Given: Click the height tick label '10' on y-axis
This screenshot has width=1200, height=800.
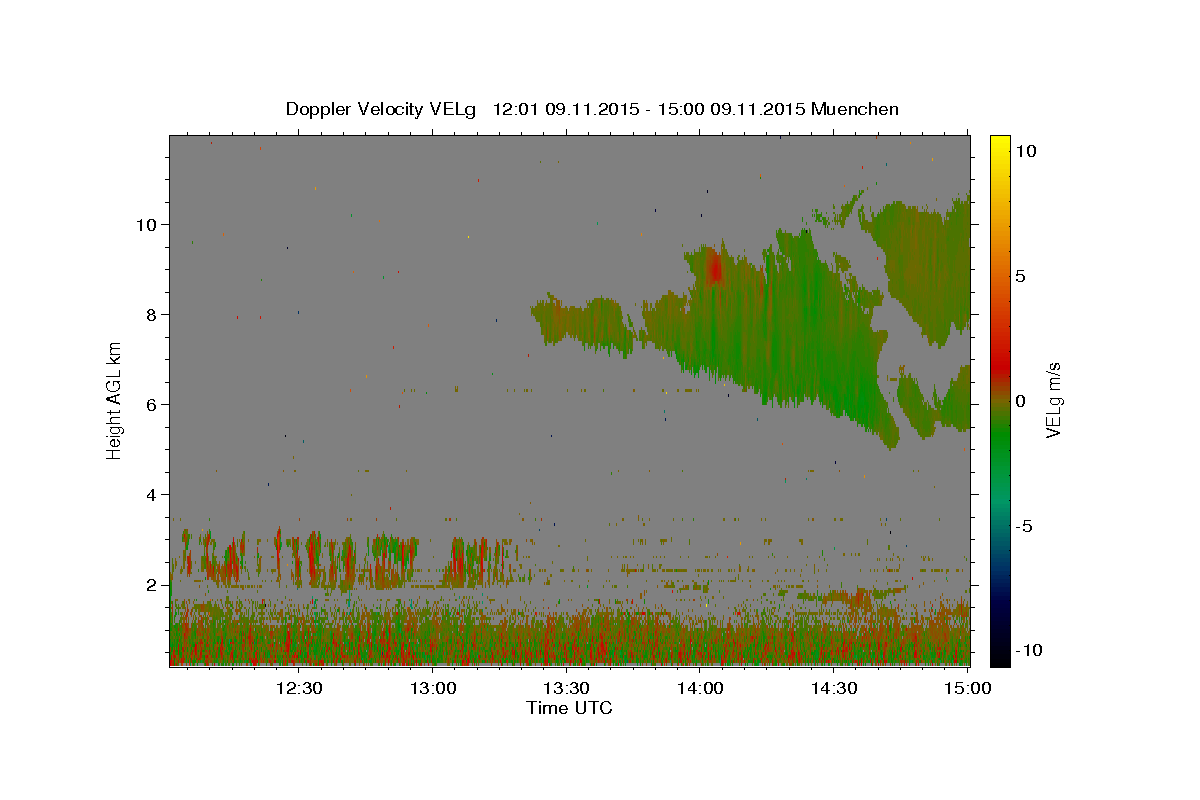Looking at the screenshot, I should (146, 224).
